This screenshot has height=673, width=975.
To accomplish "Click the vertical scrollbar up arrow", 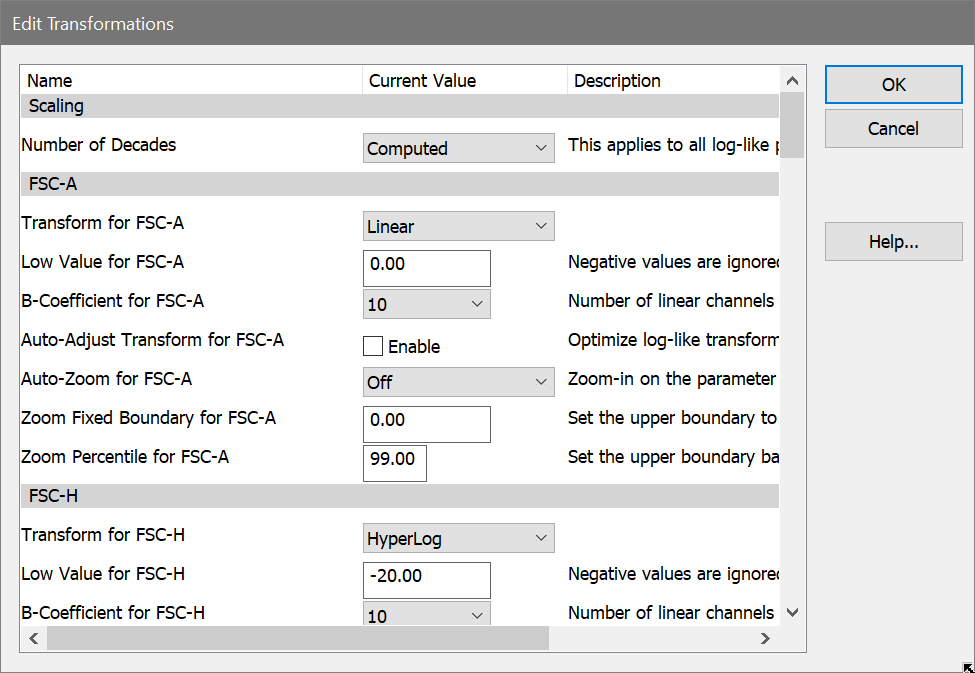I will [792, 81].
